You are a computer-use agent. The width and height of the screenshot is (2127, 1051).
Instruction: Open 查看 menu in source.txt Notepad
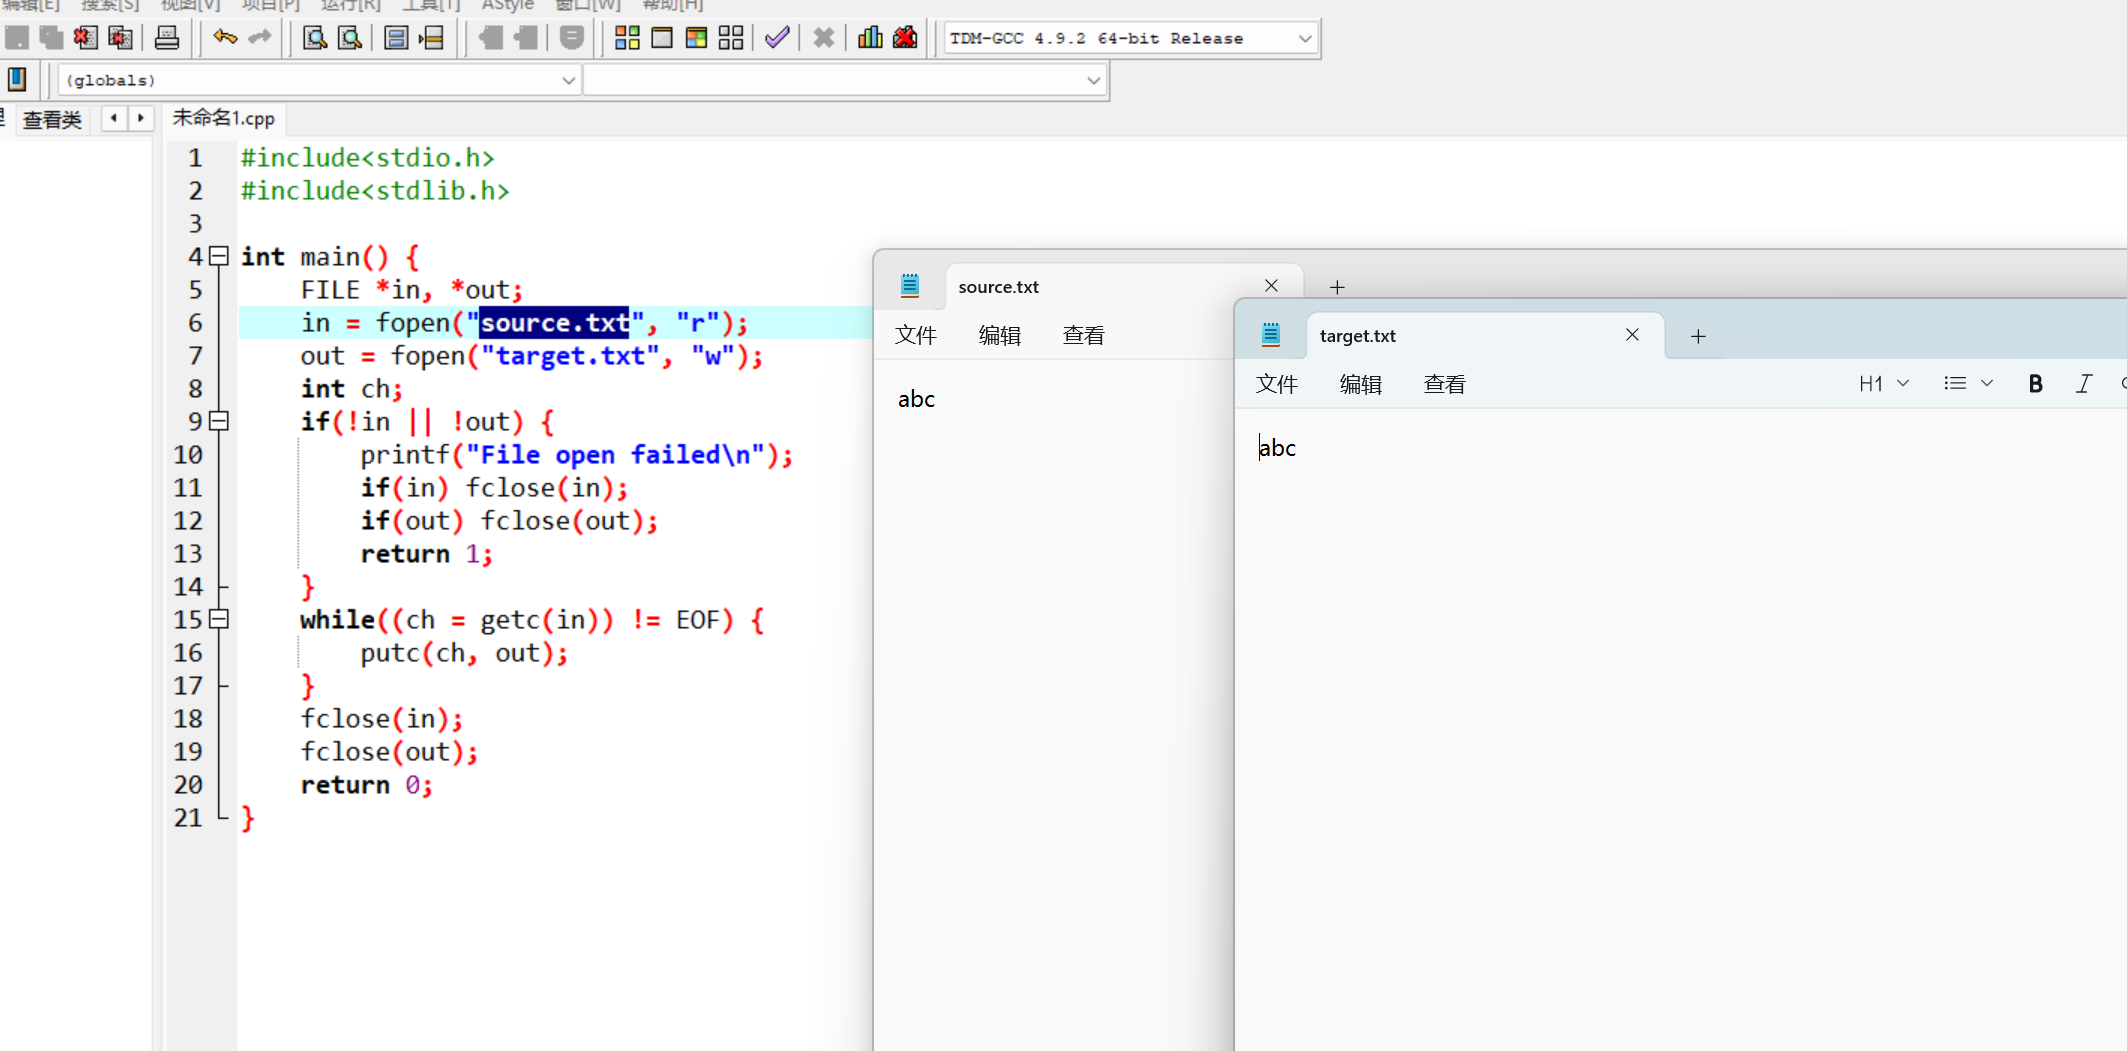tap(1084, 336)
